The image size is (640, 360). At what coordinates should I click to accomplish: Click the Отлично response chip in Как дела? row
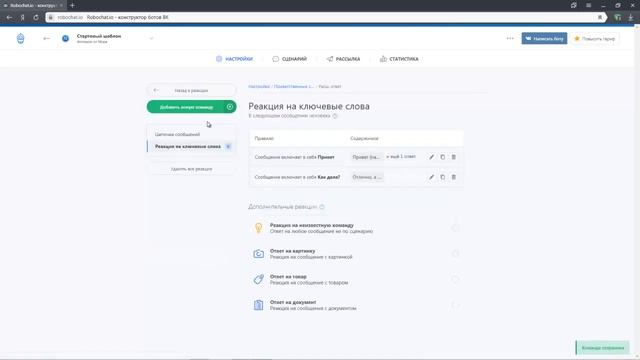click(367, 177)
